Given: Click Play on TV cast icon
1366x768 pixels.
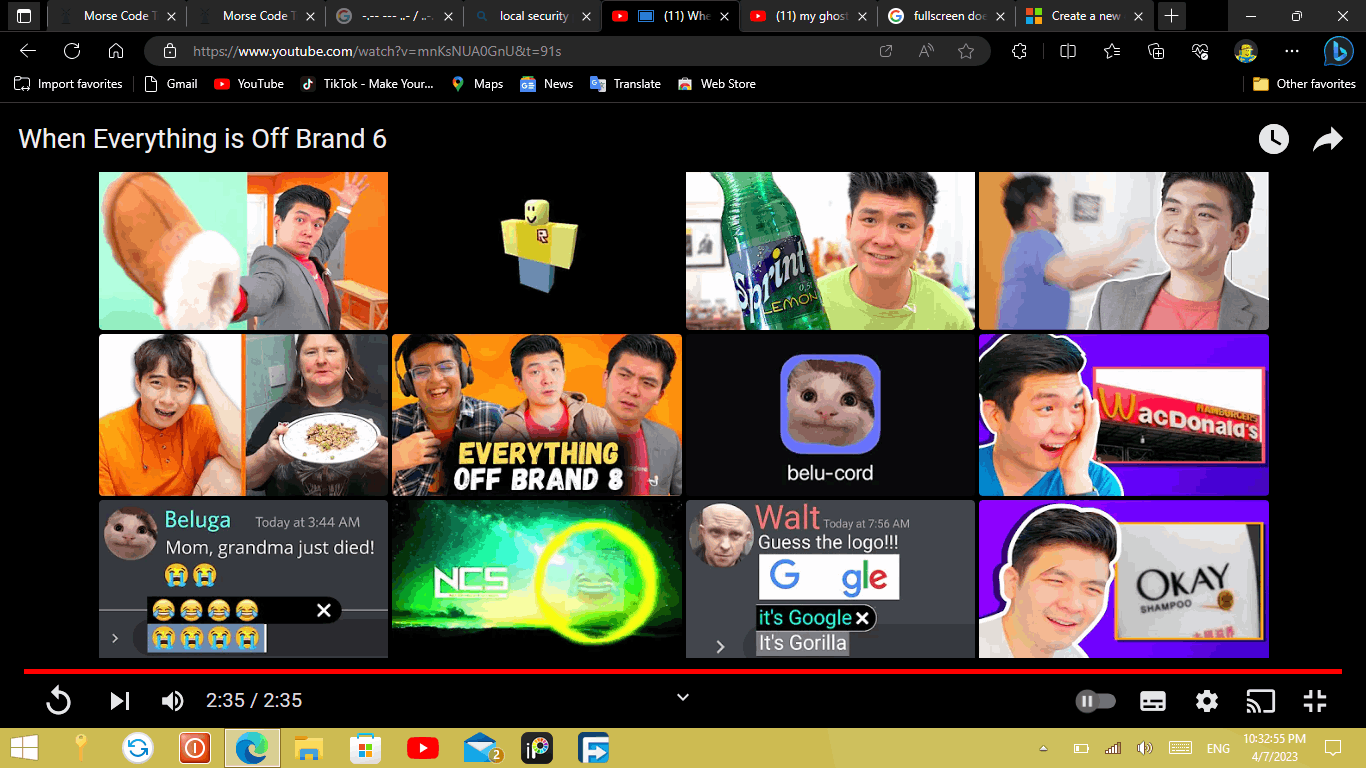Looking at the screenshot, I should 1260,701.
